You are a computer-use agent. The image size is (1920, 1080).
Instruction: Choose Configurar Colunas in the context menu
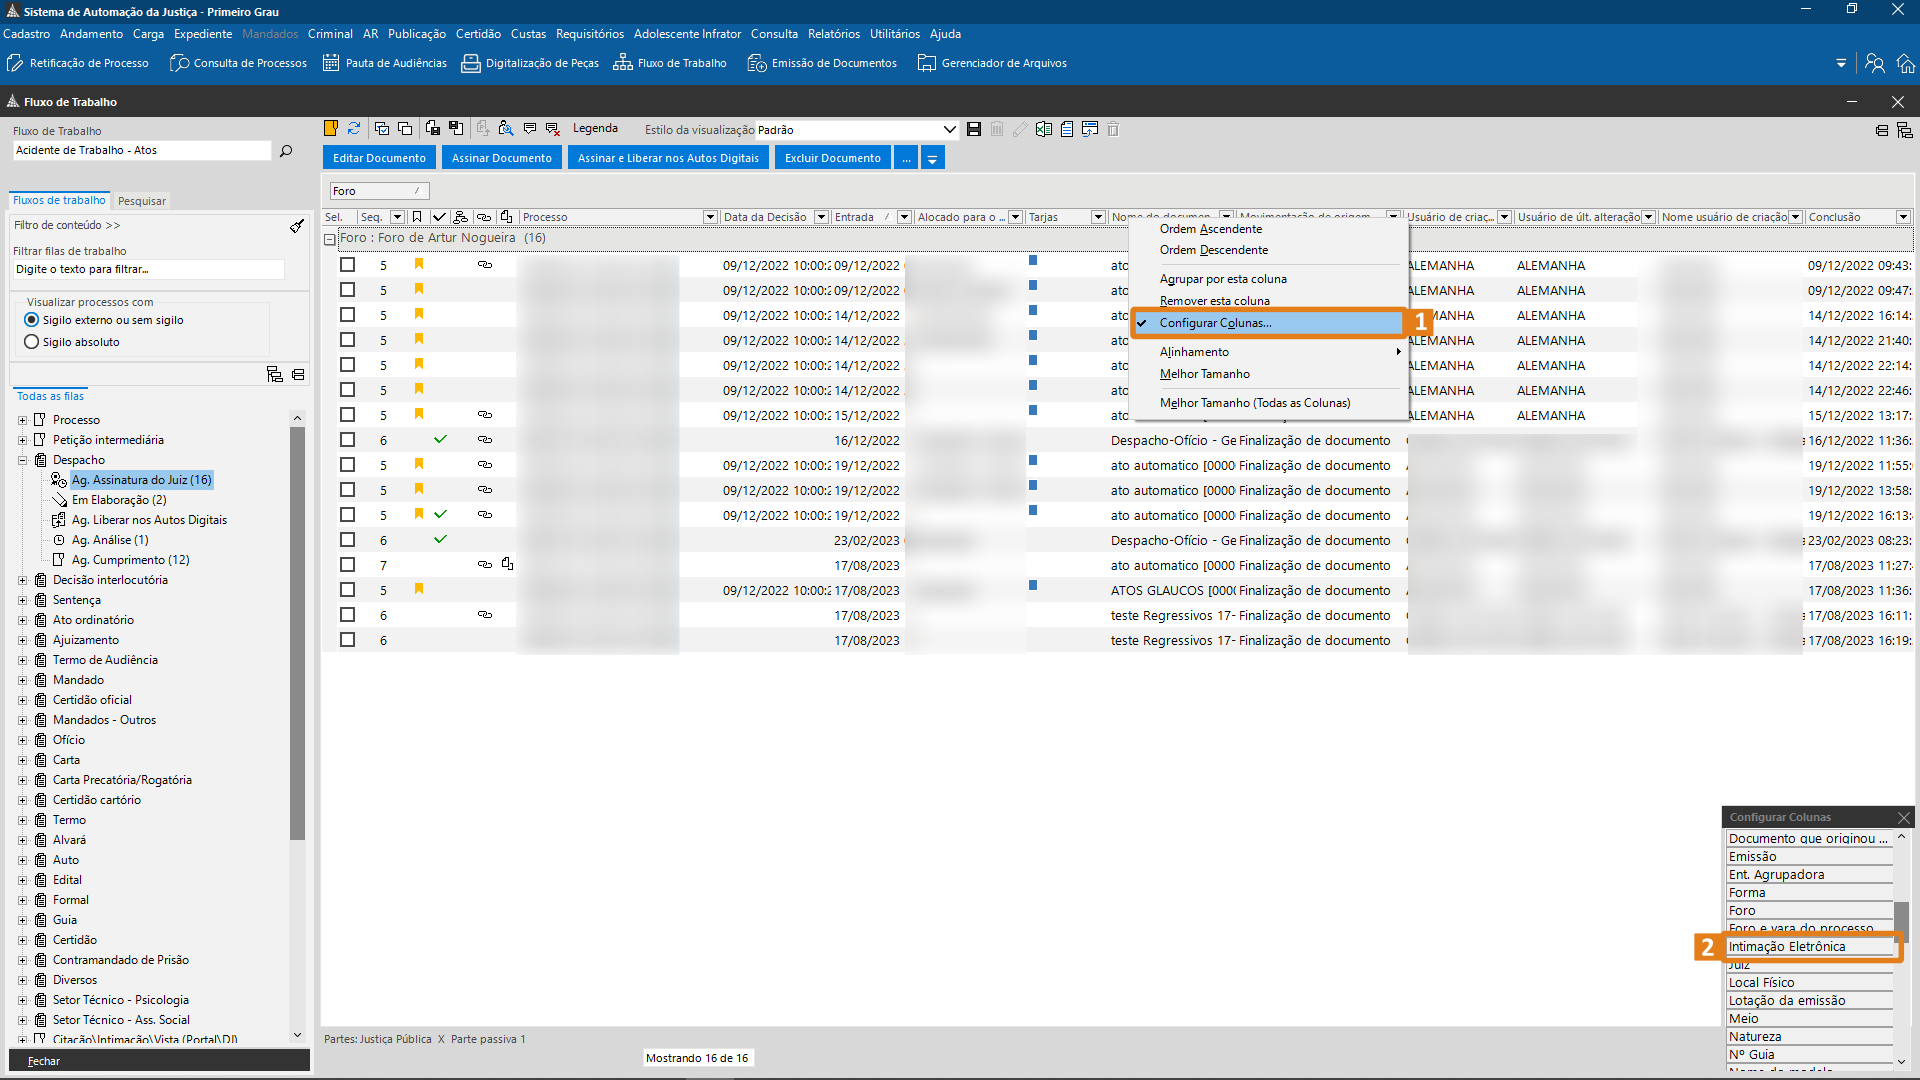tap(1215, 323)
